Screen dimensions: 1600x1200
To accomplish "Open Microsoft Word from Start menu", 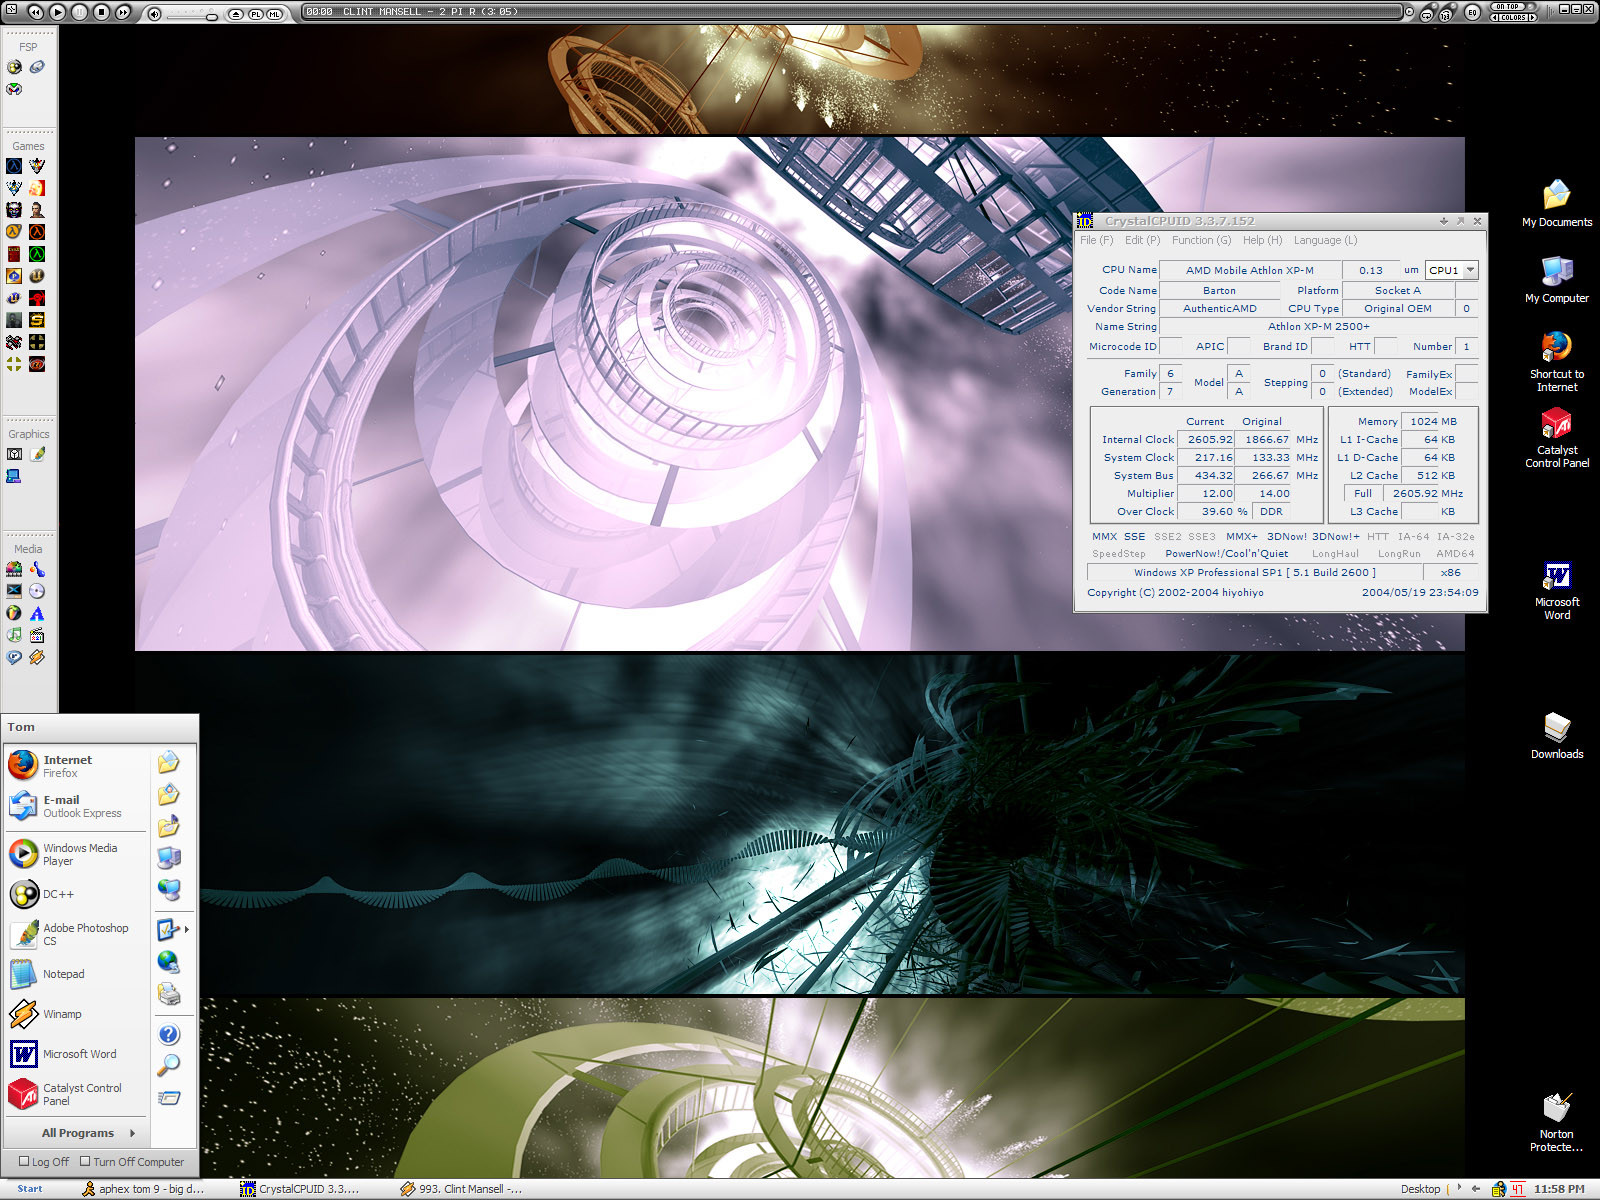I will click(76, 1054).
